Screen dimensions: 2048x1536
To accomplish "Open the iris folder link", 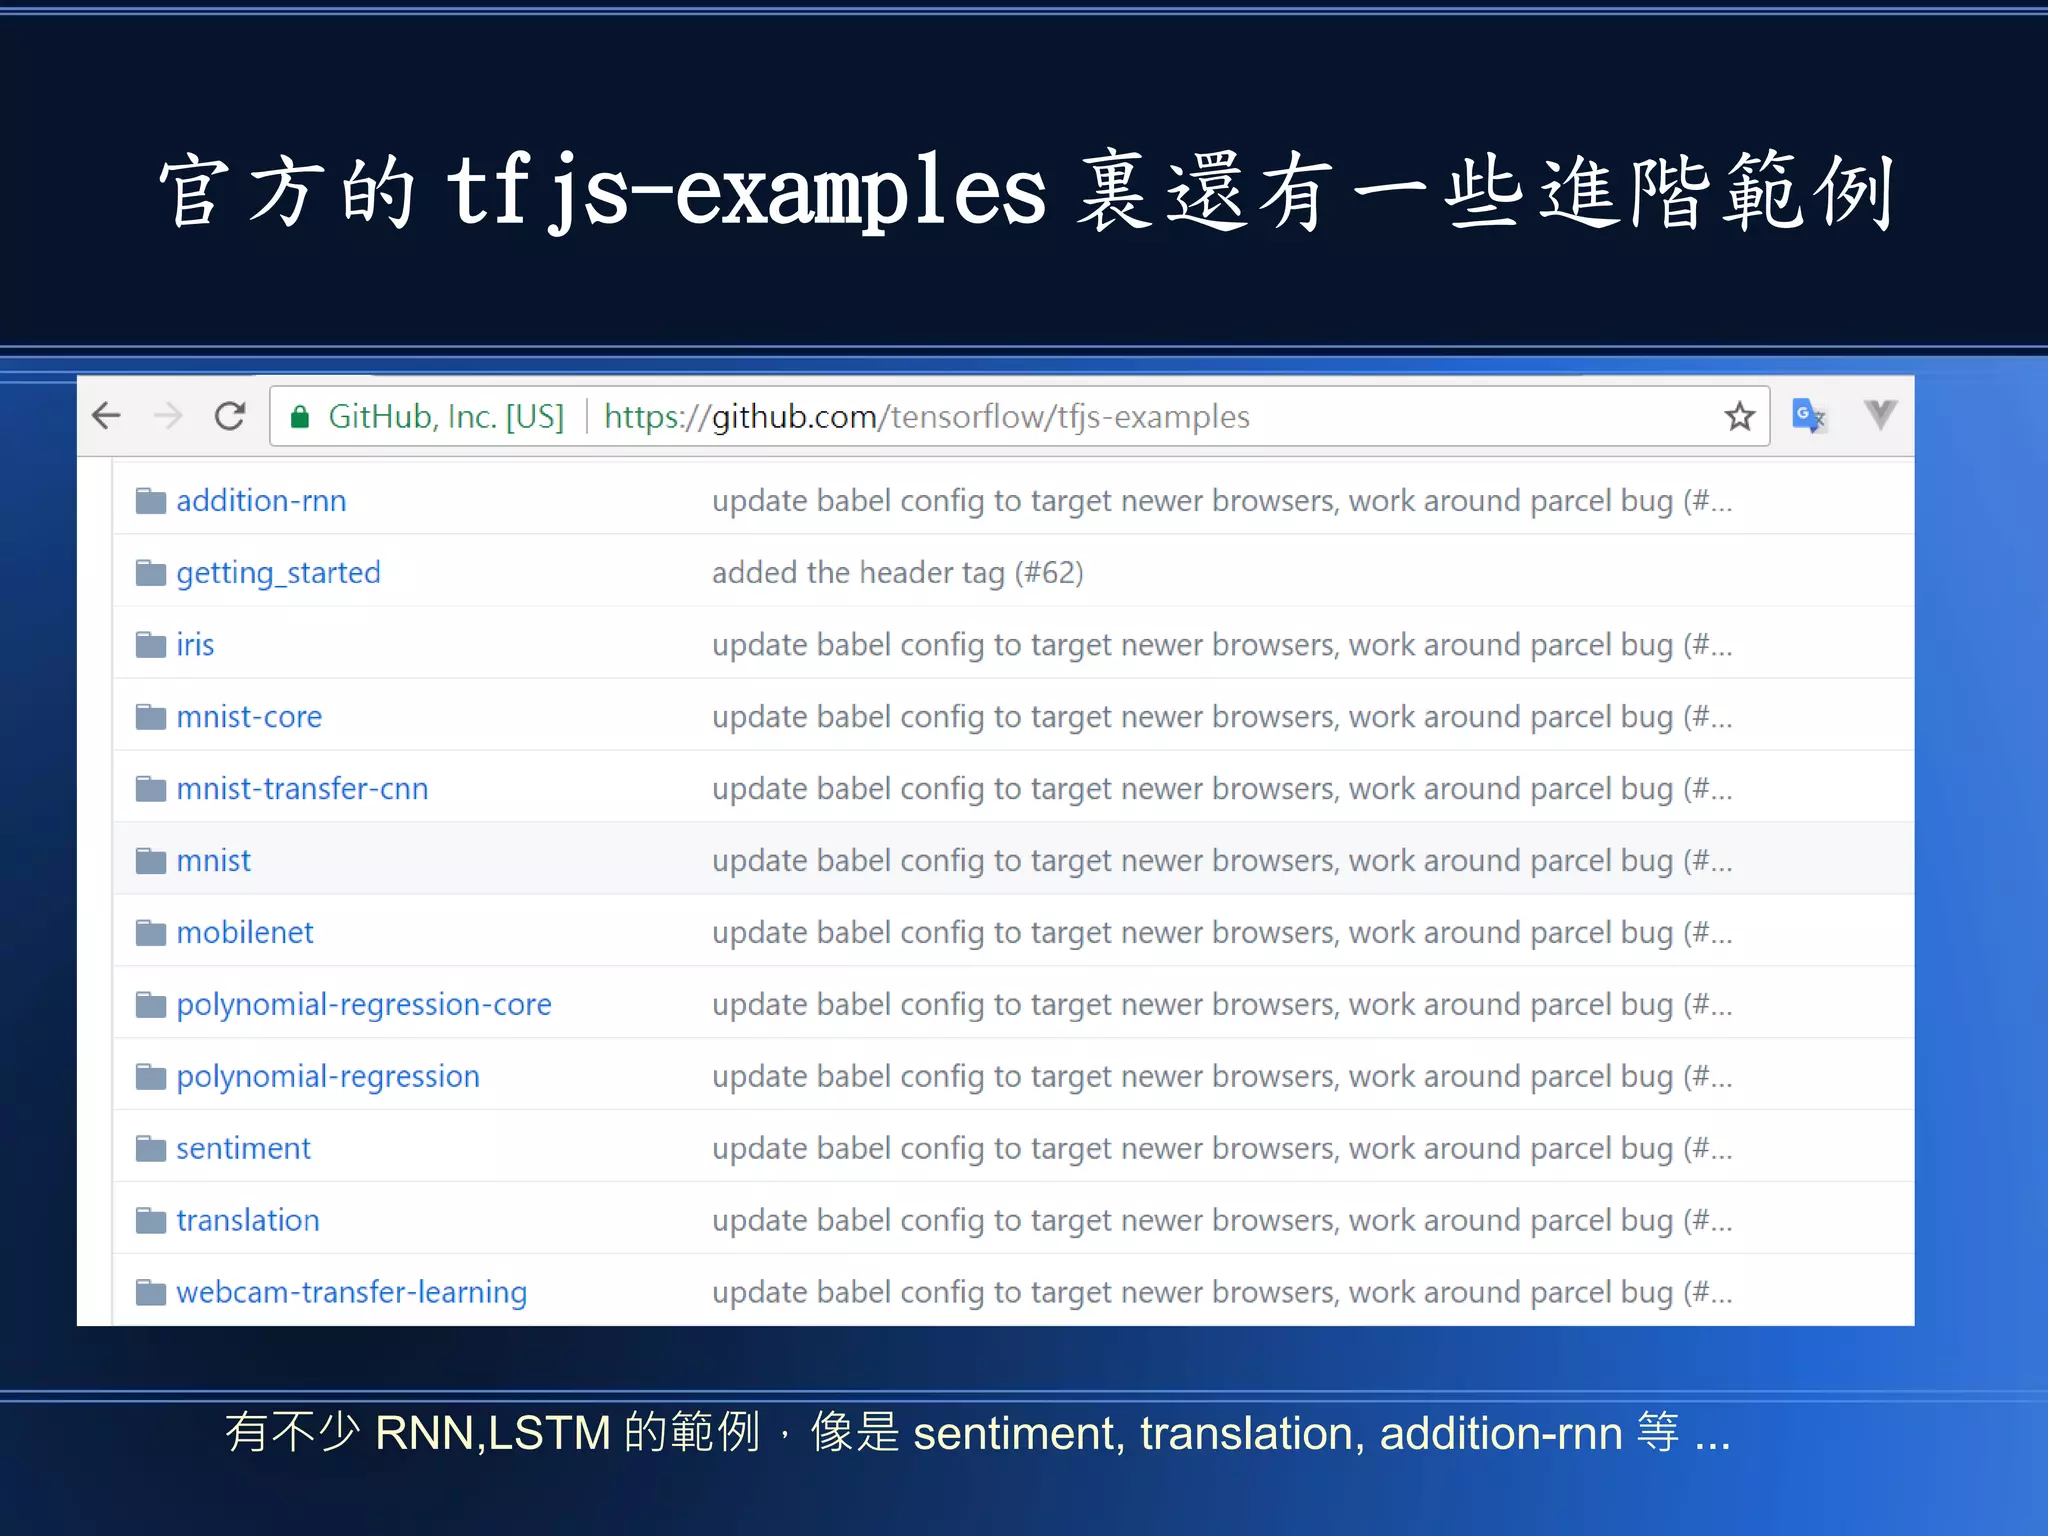I will 195,644.
